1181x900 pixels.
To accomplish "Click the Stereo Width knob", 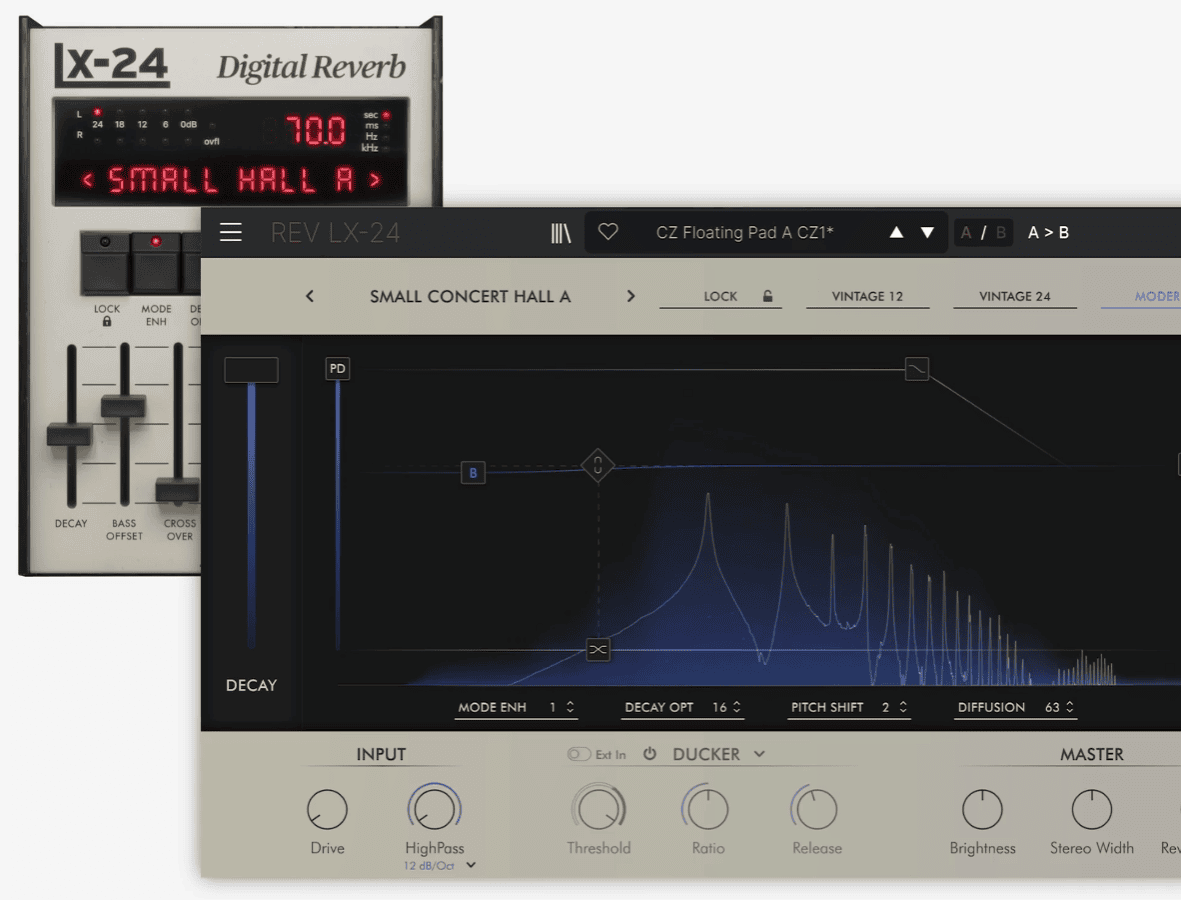I will point(1091,810).
